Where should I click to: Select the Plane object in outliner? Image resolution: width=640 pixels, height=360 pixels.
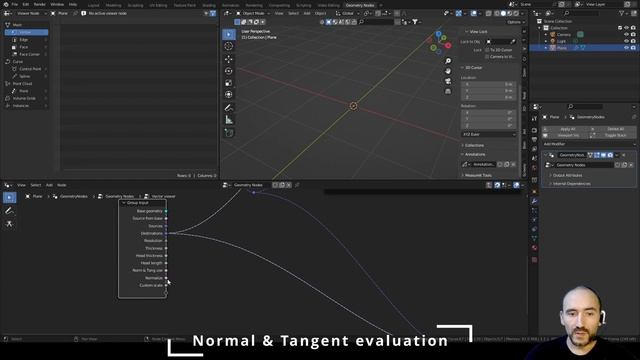[x=562, y=48]
